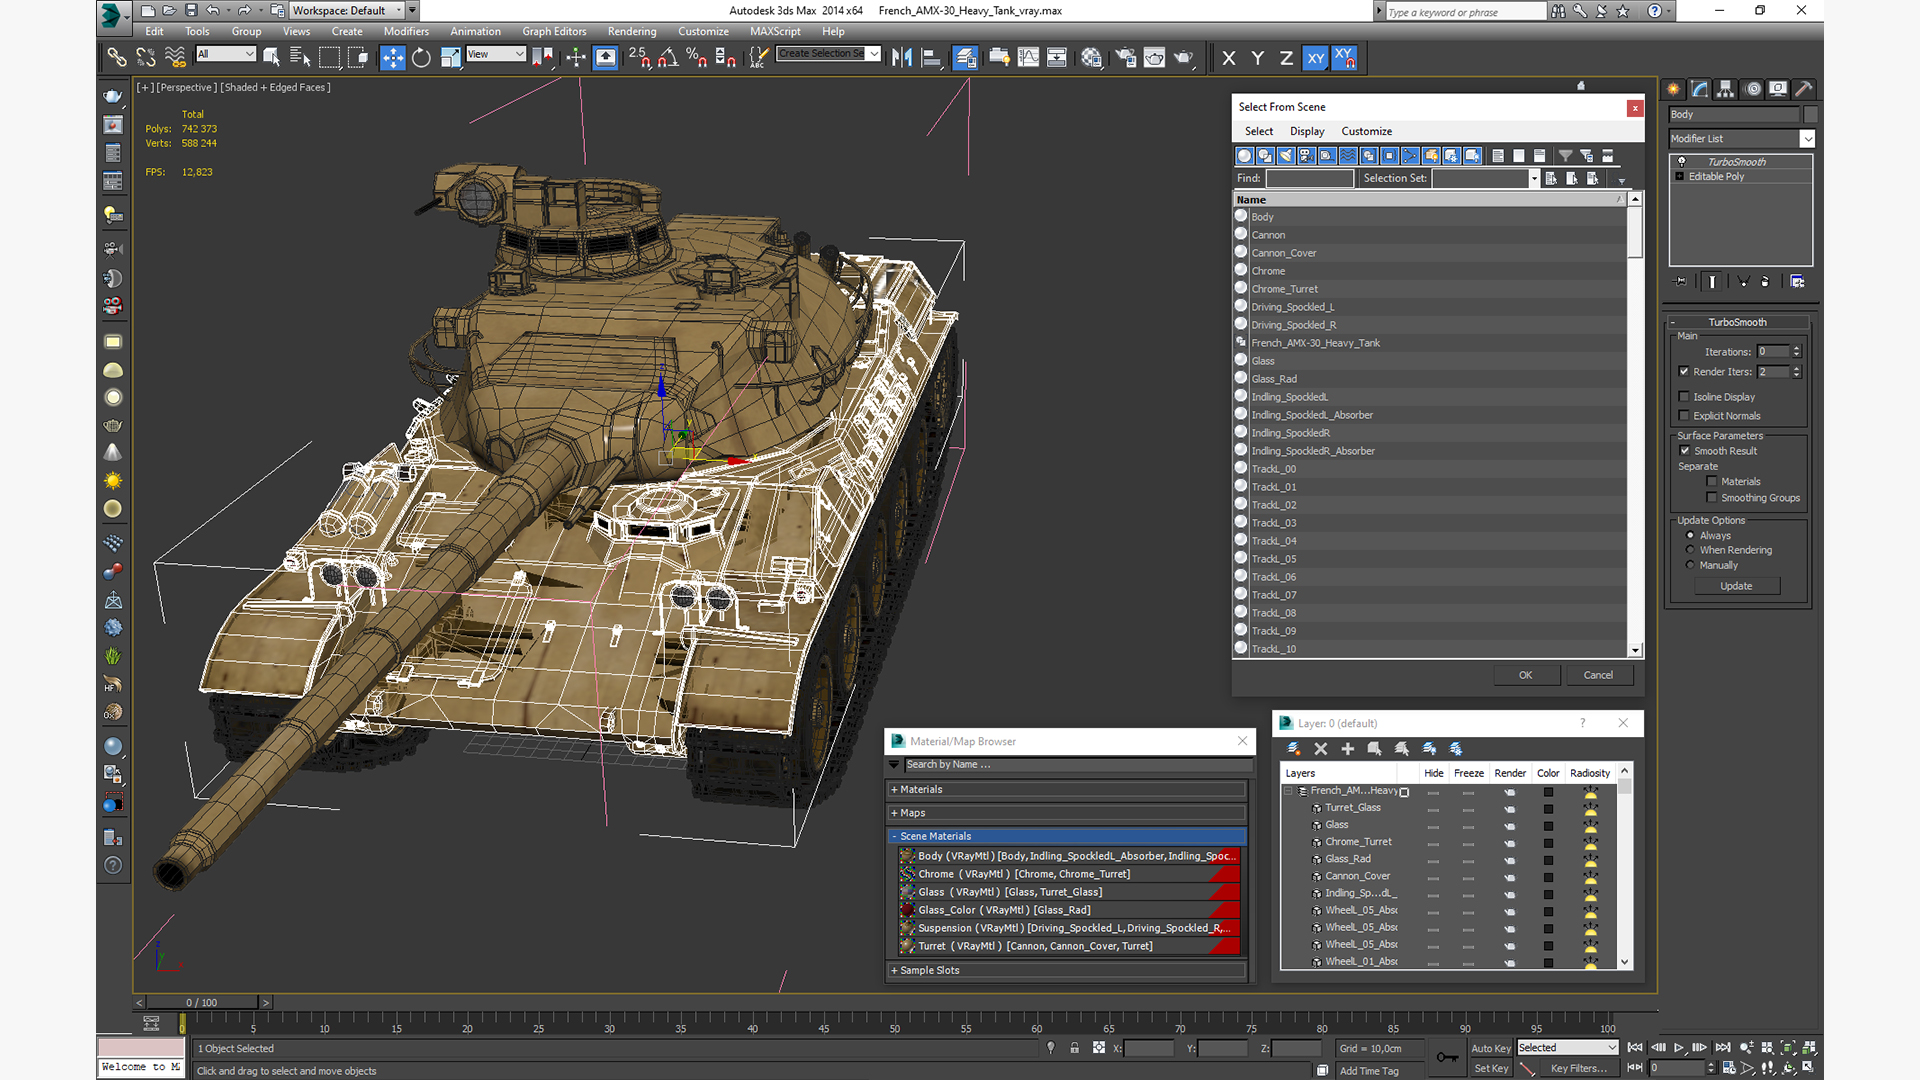Toggle Angle Snap in main toolbar
The height and width of the screenshot is (1080, 1920).
(x=668, y=58)
